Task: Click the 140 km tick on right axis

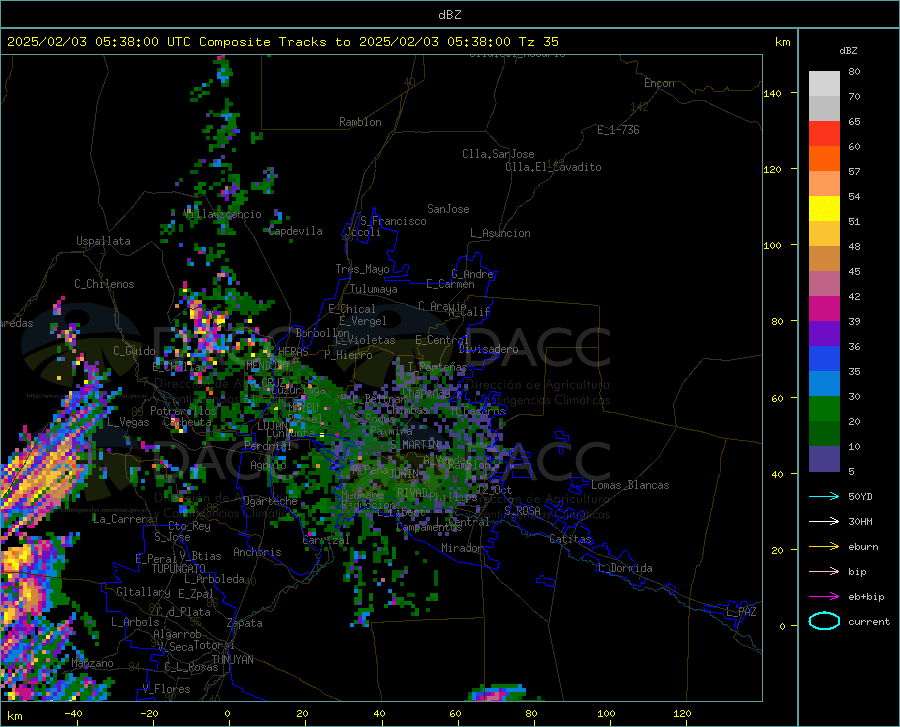Action: point(772,93)
